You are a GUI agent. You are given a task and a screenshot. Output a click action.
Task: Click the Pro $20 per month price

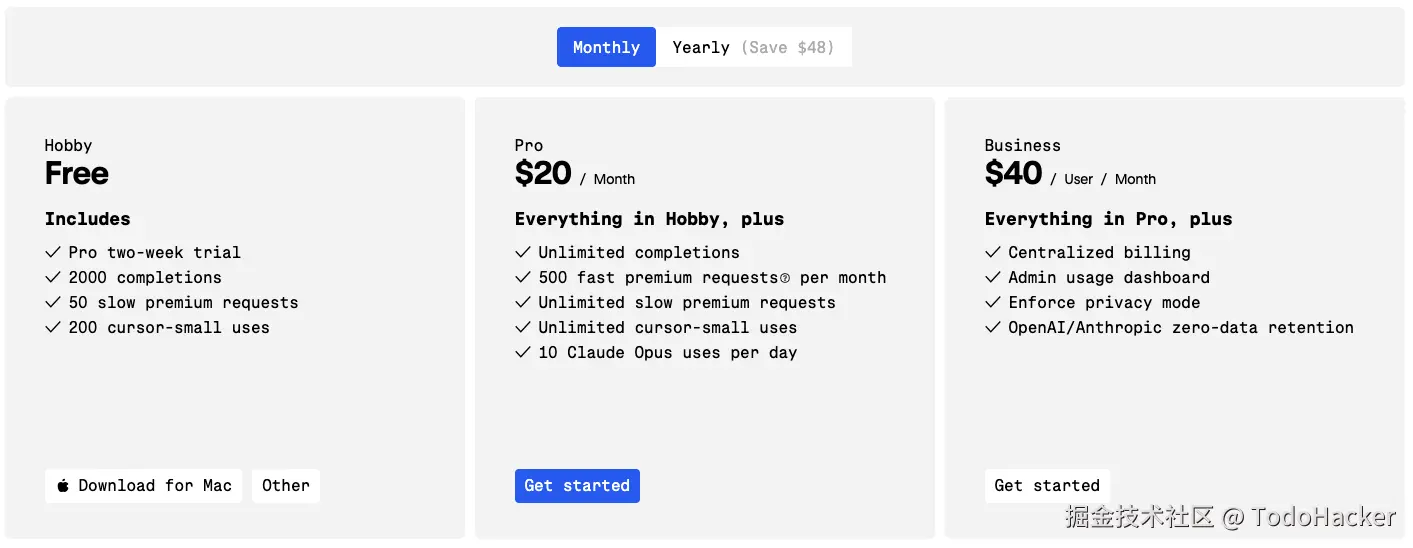point(543,174)
